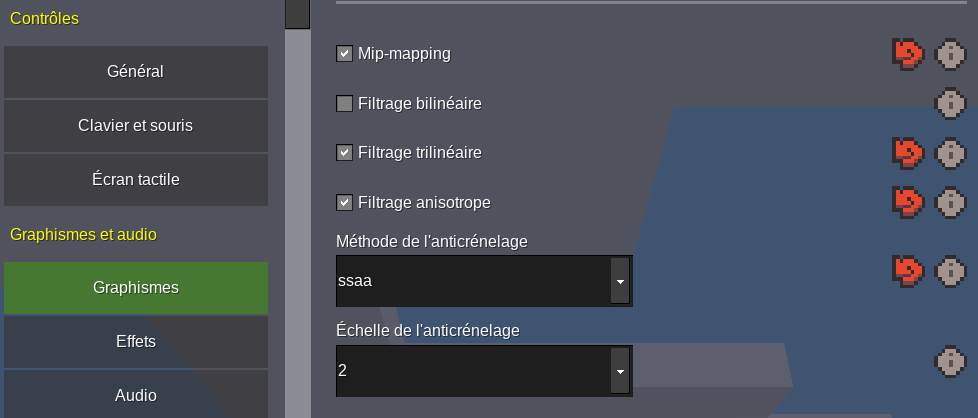
Task: Switch to the Effets settings section
Action: (135, 341)
